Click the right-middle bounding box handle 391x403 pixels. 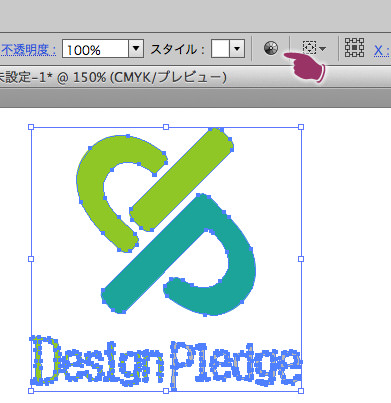(x=301, y=259)
